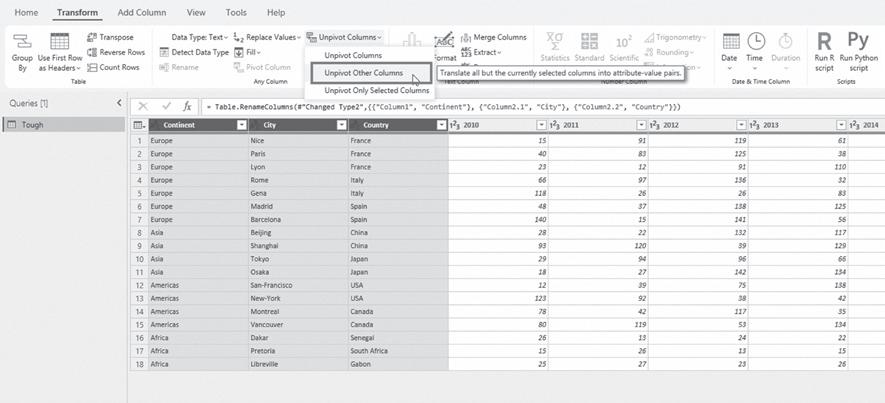The height and width of the screenshot is (403, 885).
Task: Switch to the Home tab
Action: click(26, 12)
